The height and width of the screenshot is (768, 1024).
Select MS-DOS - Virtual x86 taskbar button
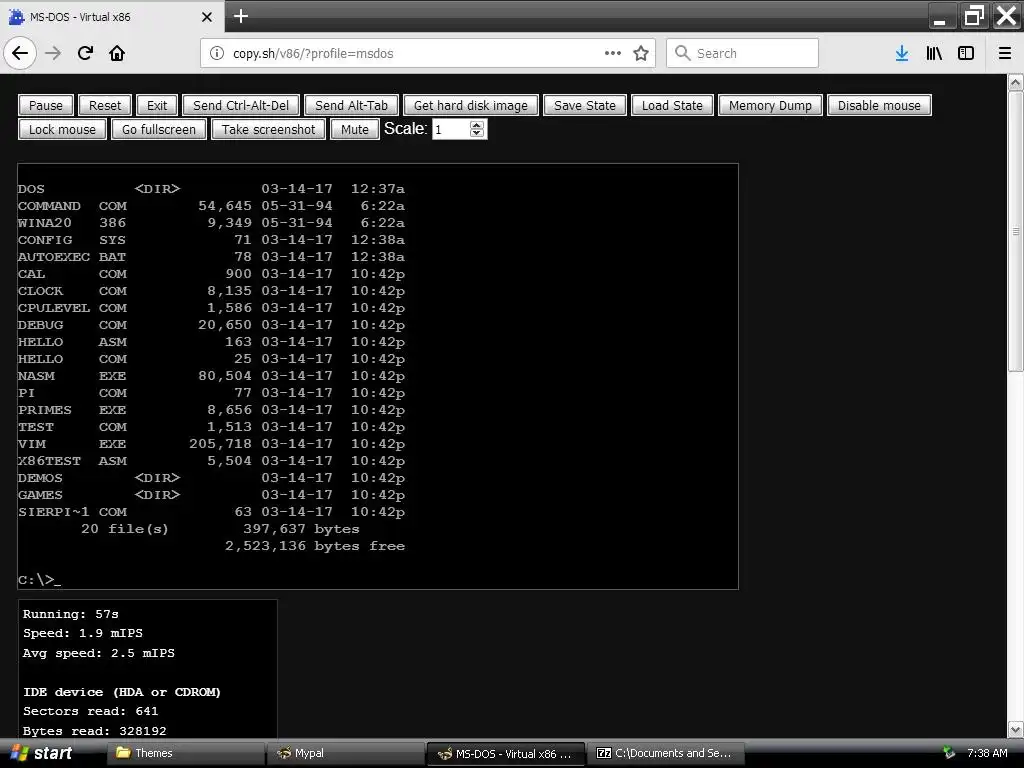[x=506, y=753]
